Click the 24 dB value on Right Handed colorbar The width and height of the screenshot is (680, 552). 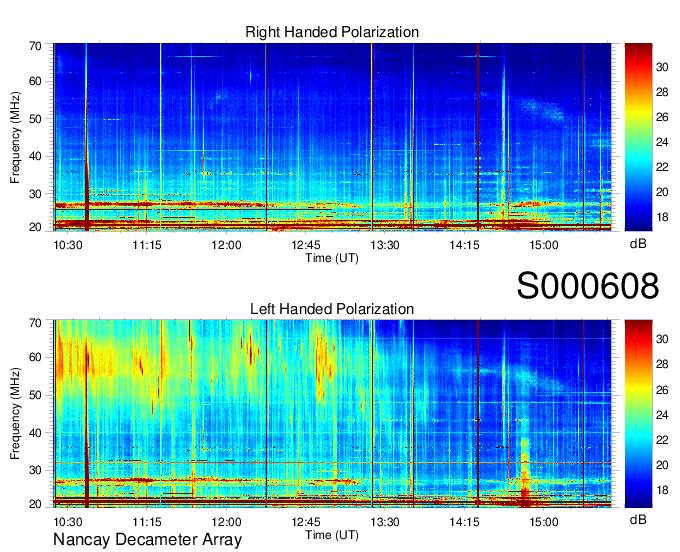662,142
